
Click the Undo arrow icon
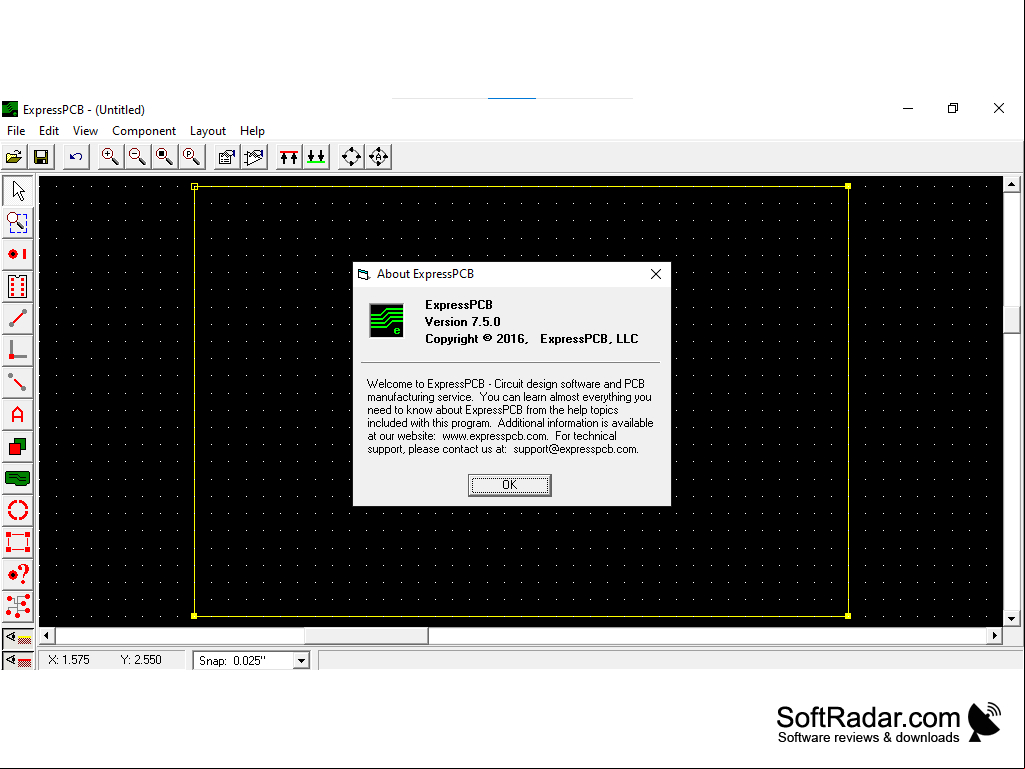pos(76,157)
